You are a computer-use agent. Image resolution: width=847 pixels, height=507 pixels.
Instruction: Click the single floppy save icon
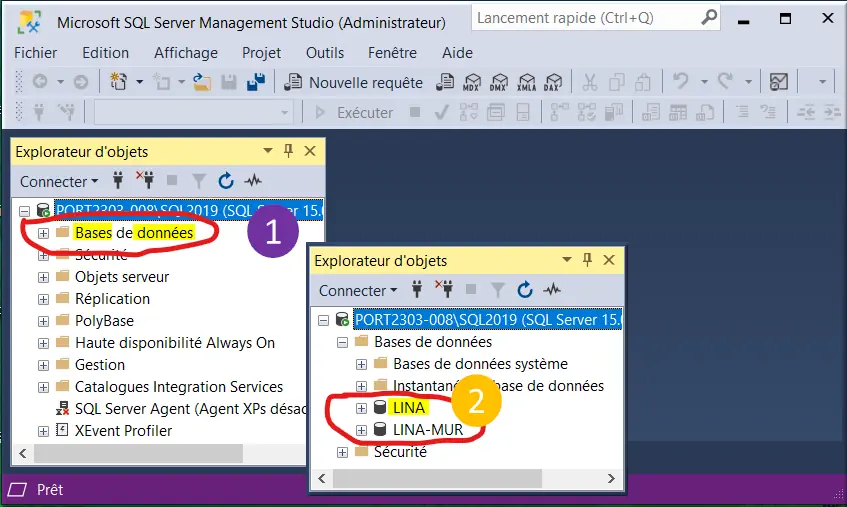[229, 82]
